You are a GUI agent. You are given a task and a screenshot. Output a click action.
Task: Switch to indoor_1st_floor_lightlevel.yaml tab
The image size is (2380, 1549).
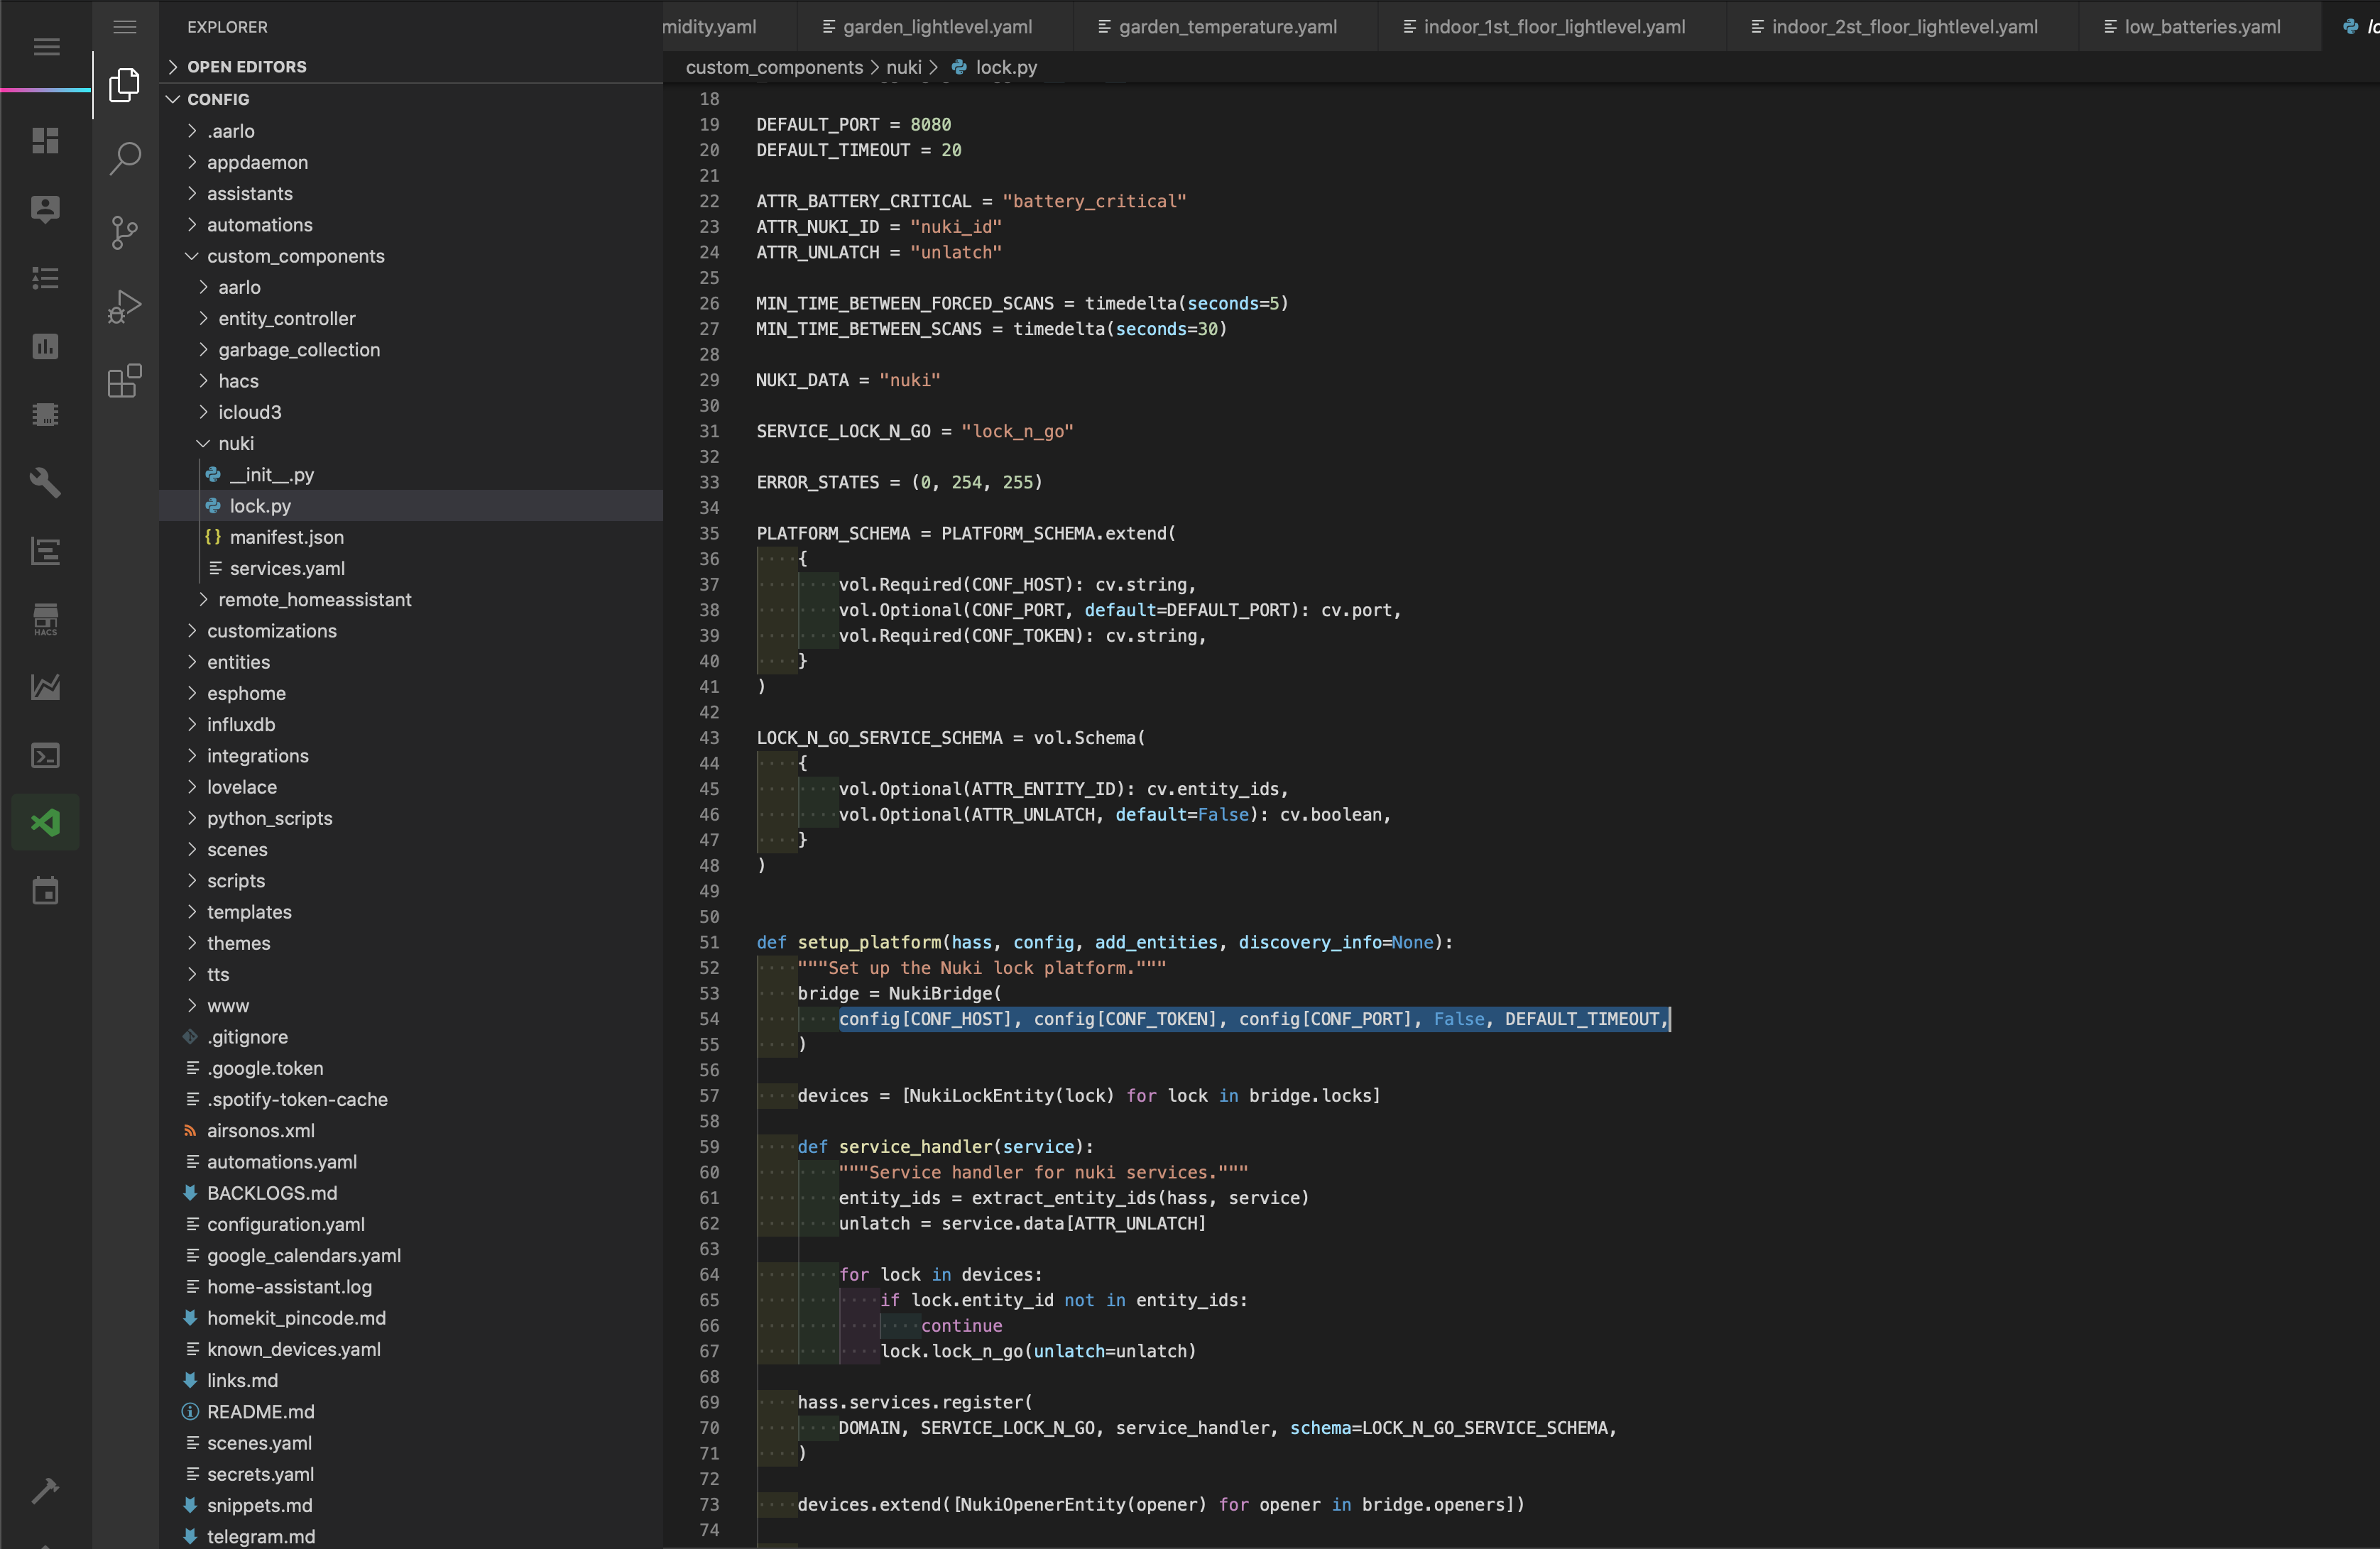point(1553,27)
